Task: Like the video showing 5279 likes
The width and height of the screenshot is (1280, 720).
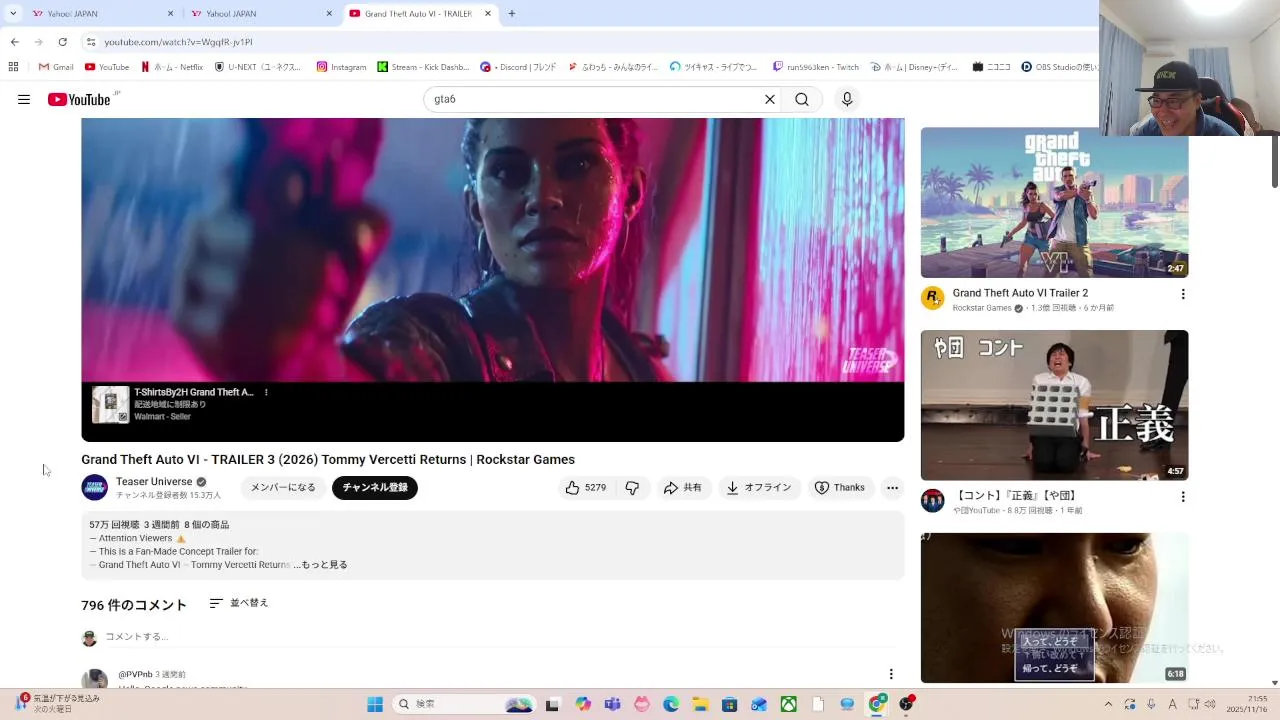Action: pos(586,488)
